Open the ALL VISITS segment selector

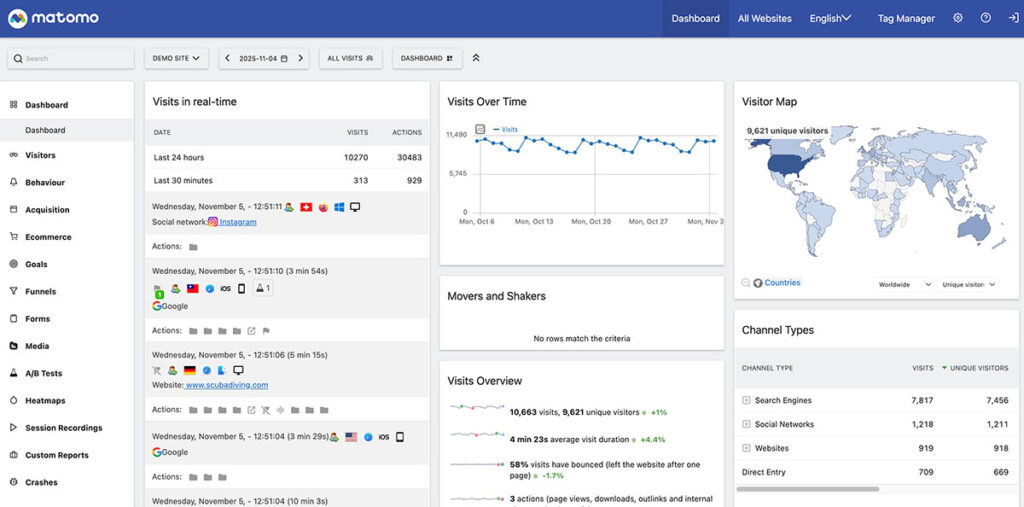click(x=351, y=58)
